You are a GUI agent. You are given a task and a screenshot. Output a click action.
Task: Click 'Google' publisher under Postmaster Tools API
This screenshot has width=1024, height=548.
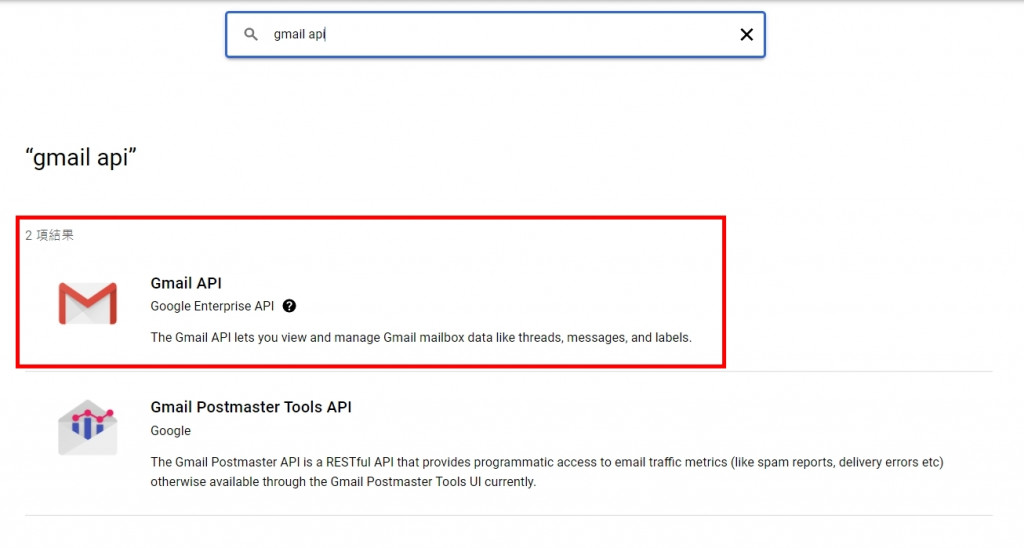(170, 430)
